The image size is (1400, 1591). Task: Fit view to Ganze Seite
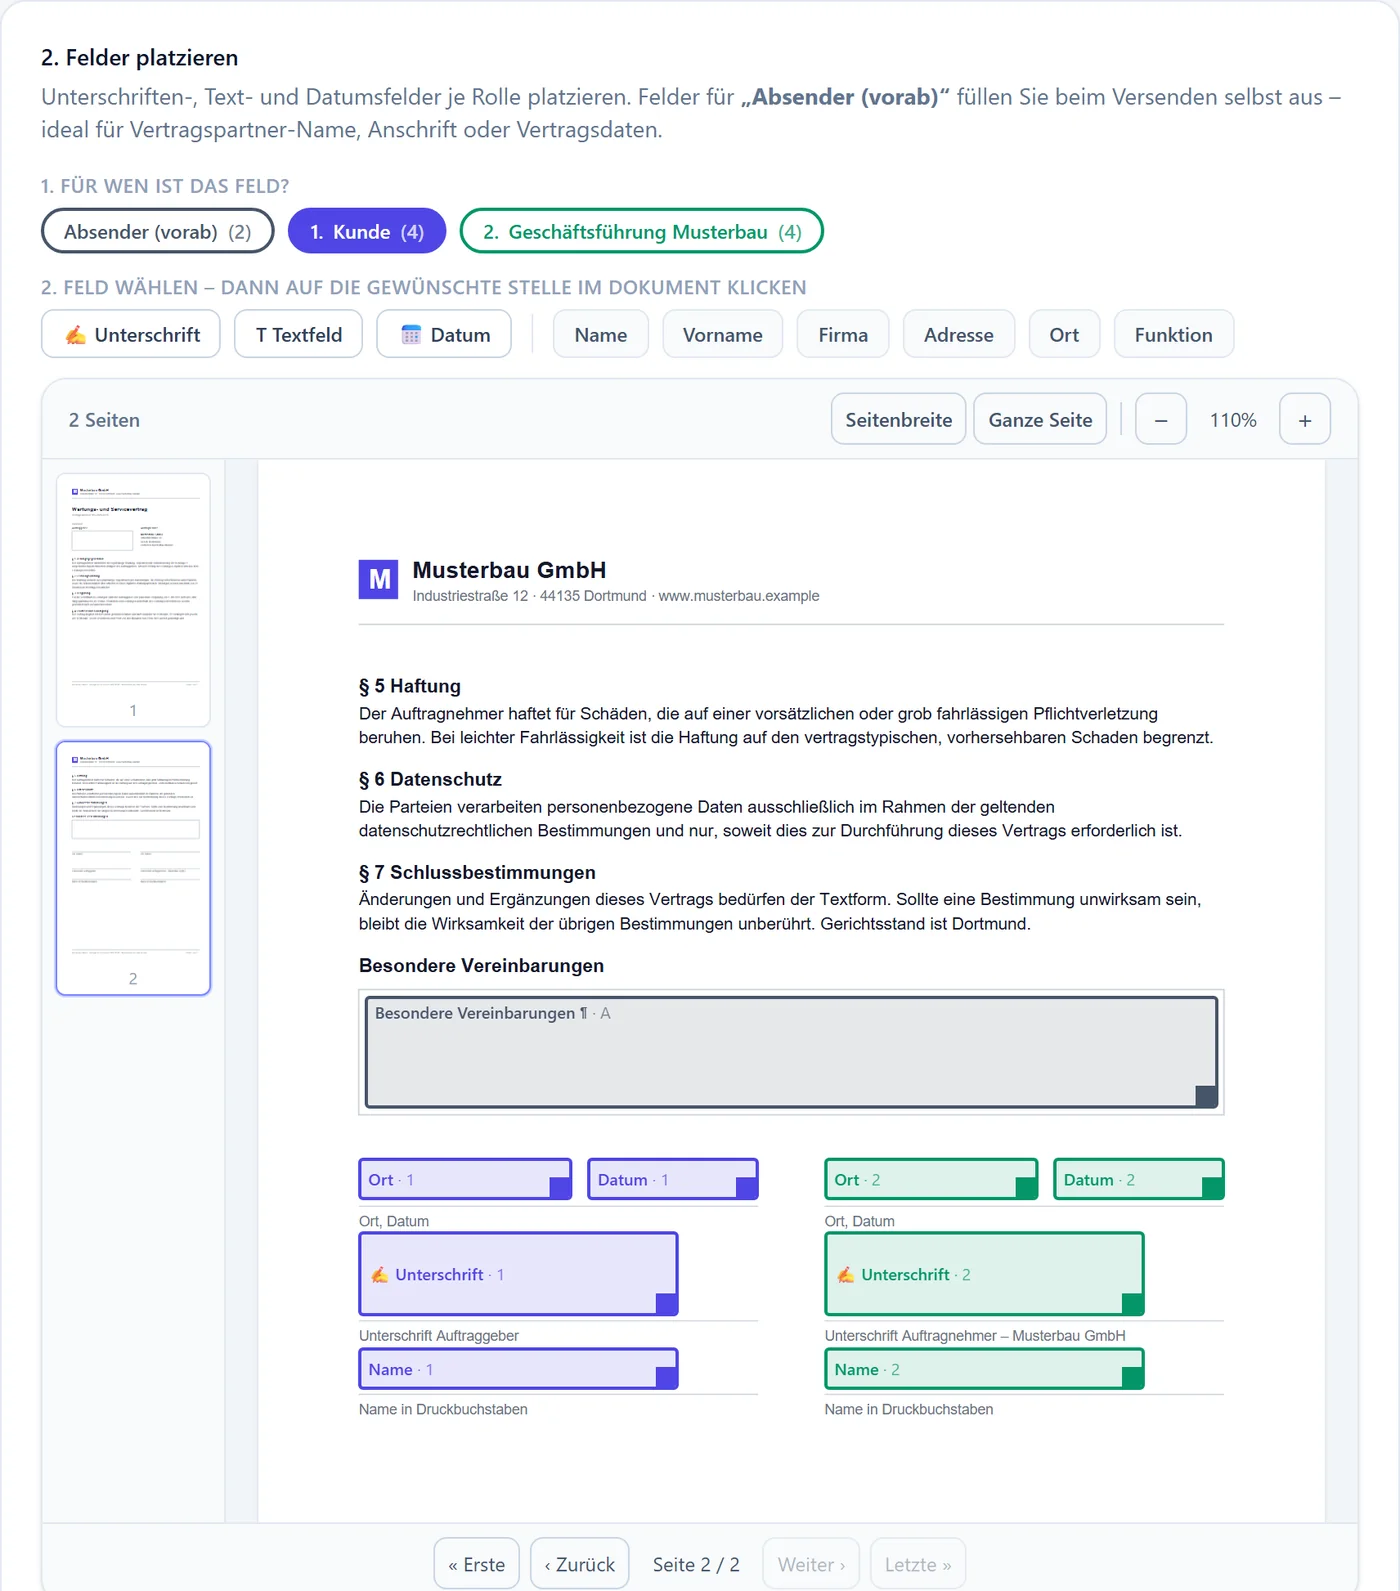pyautogui.click(x=1040, y=419)
